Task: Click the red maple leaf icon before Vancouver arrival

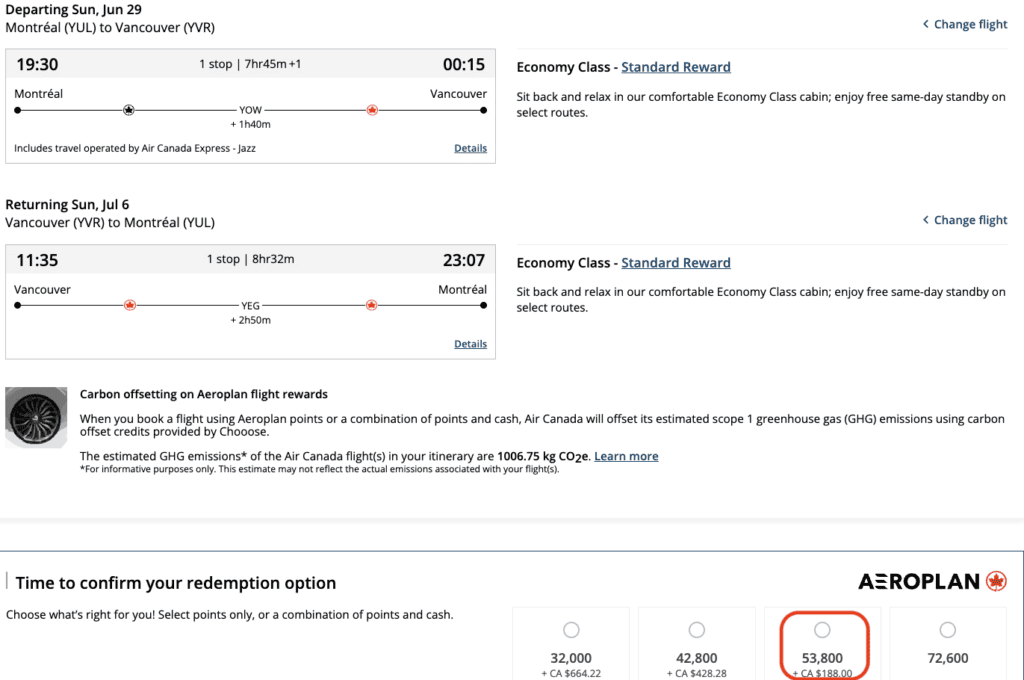Action: (x=372, y=110)
